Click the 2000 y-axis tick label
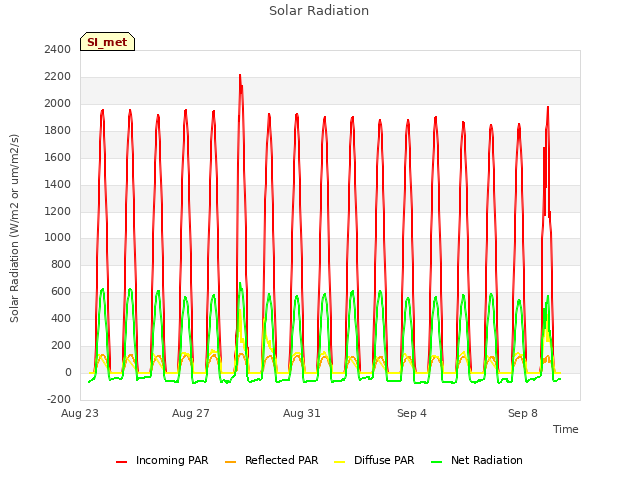 tap(58, 104)
